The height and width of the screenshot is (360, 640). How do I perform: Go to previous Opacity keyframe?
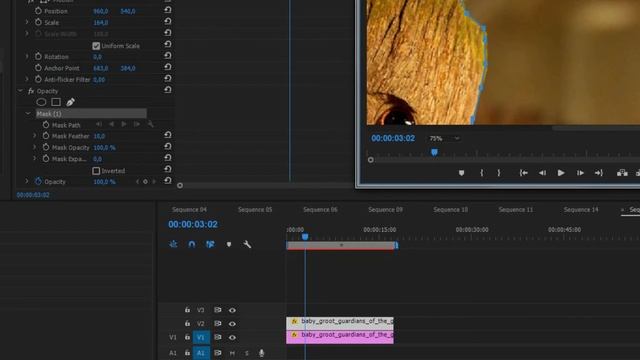137,182
